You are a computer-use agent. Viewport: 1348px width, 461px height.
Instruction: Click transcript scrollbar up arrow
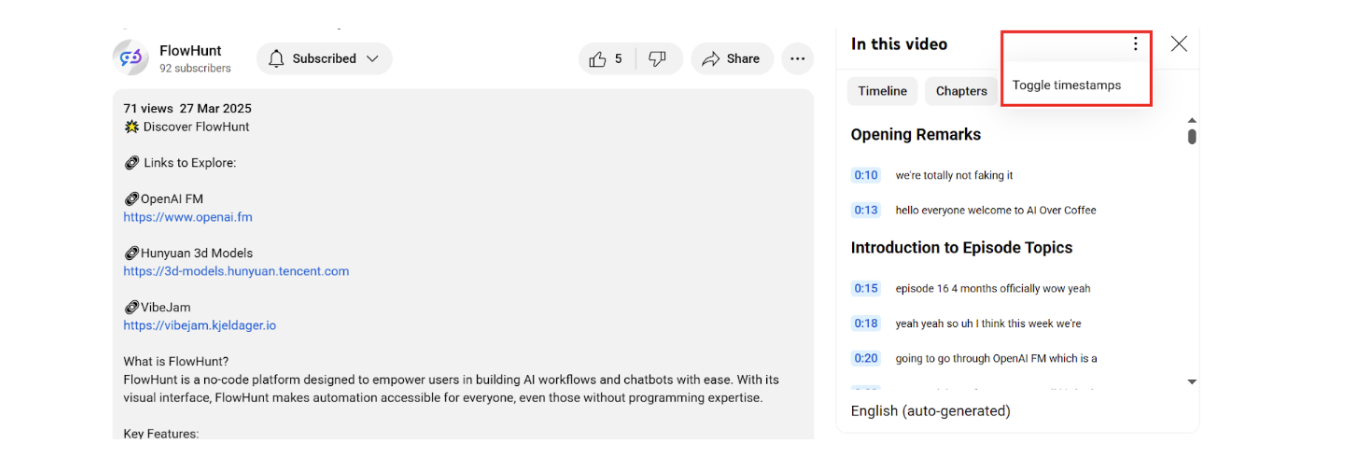tap(1192, 120)
